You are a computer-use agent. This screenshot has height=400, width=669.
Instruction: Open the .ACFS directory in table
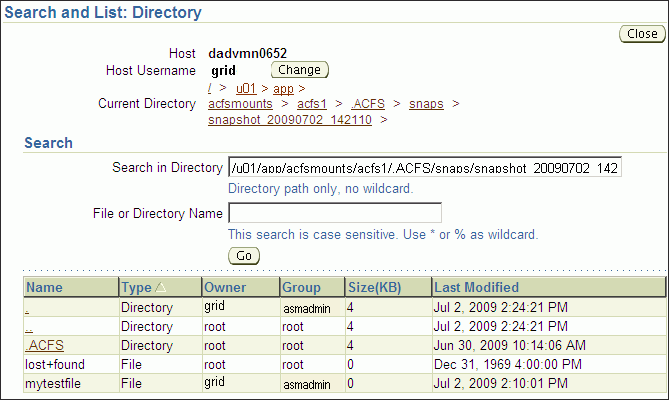click(x=45, y=345)
